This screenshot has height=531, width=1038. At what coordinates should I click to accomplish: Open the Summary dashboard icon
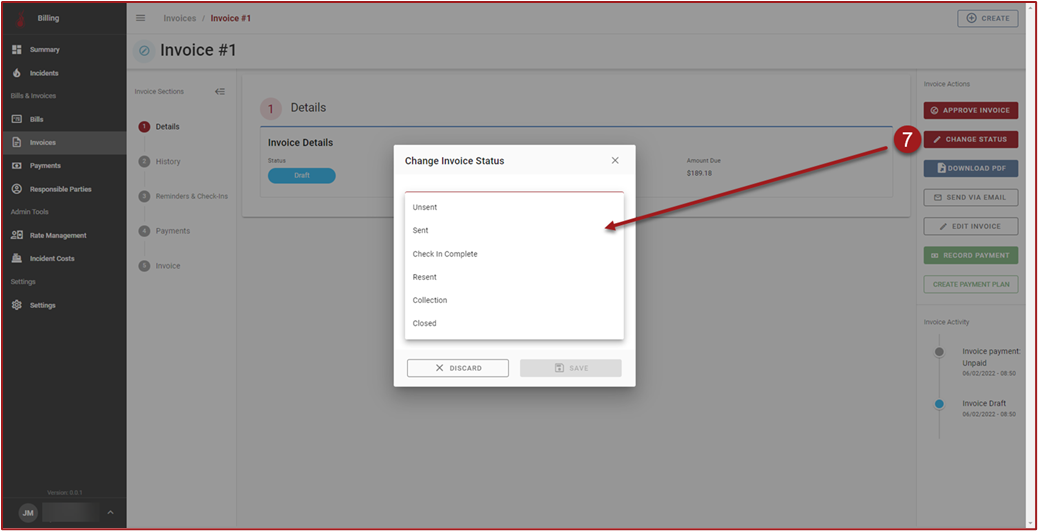tap(17, 49)
